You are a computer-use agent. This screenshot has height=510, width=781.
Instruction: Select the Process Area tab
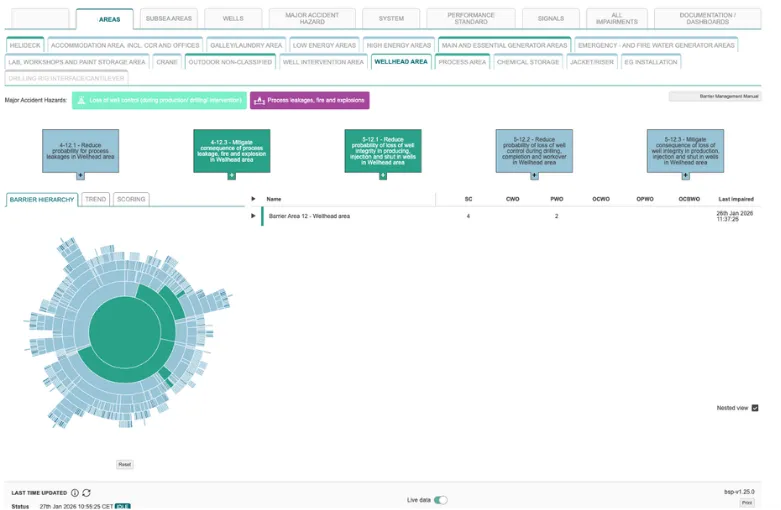(462, 62)
